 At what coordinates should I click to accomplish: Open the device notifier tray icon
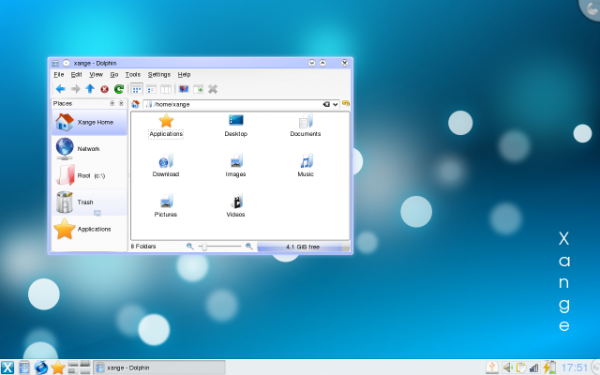[x=492, y=368]
